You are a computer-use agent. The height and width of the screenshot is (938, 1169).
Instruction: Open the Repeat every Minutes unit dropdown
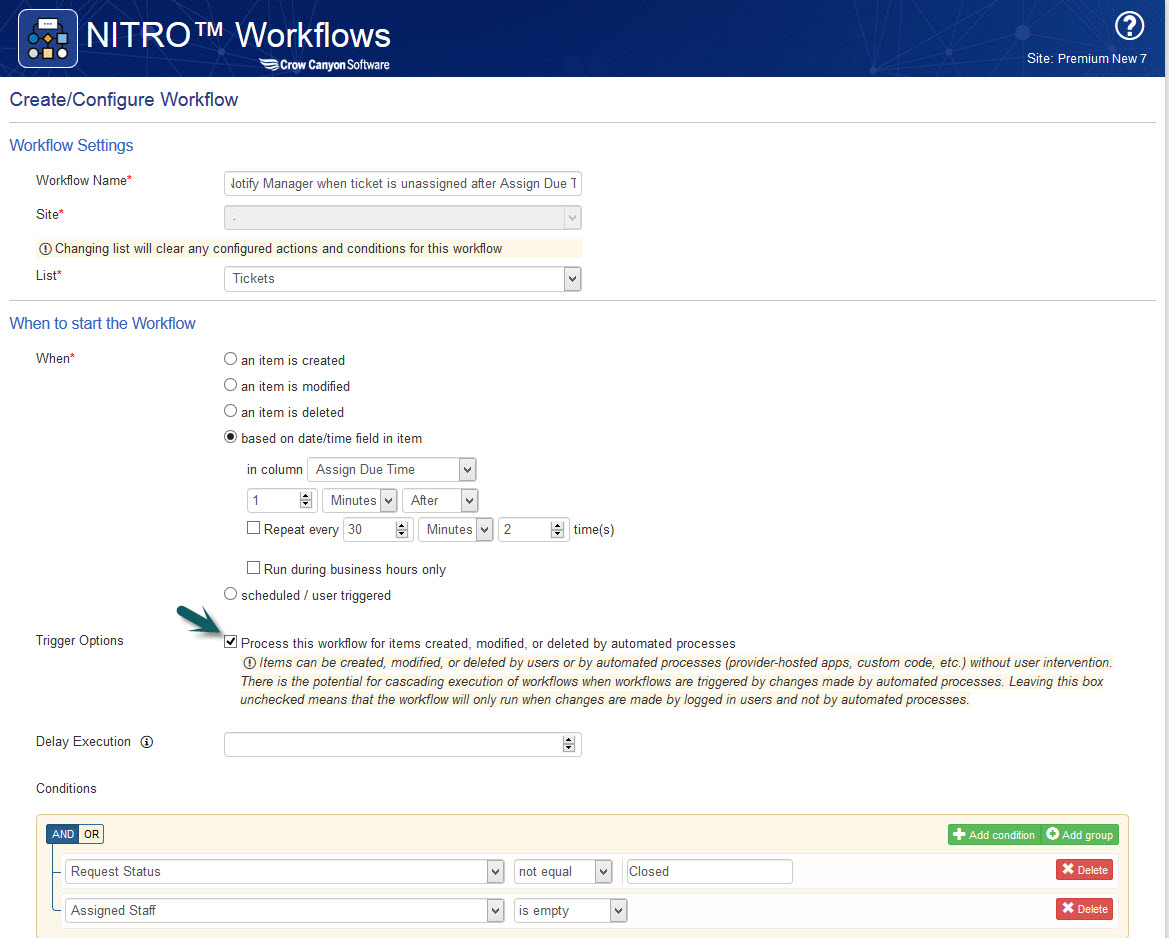pos(456,529)
